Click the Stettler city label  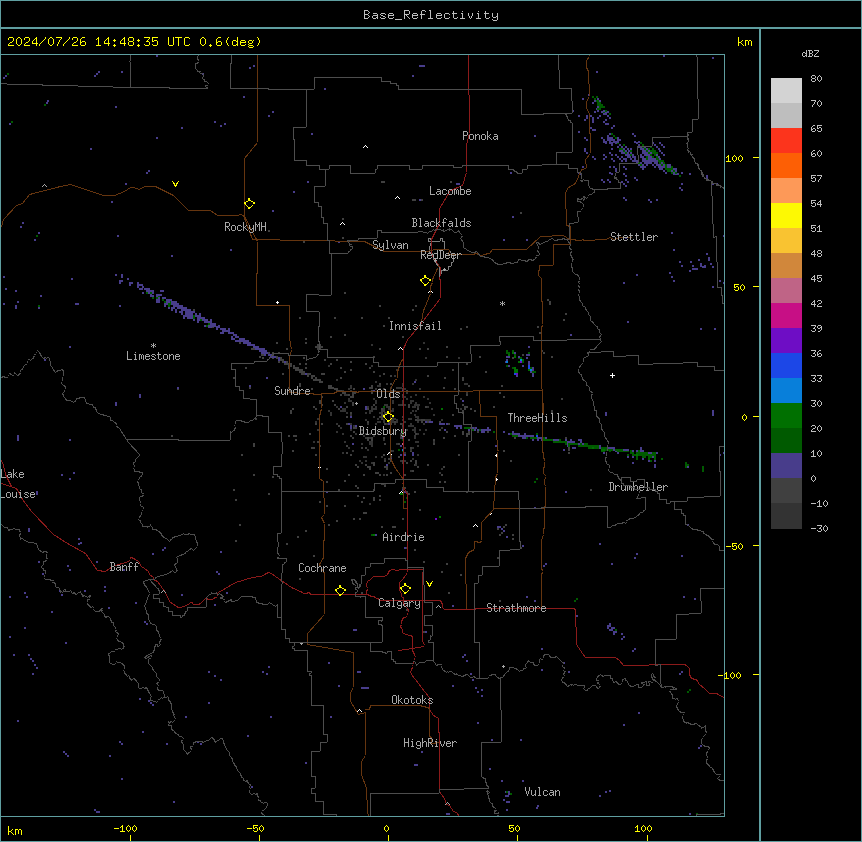pos(634,237)
